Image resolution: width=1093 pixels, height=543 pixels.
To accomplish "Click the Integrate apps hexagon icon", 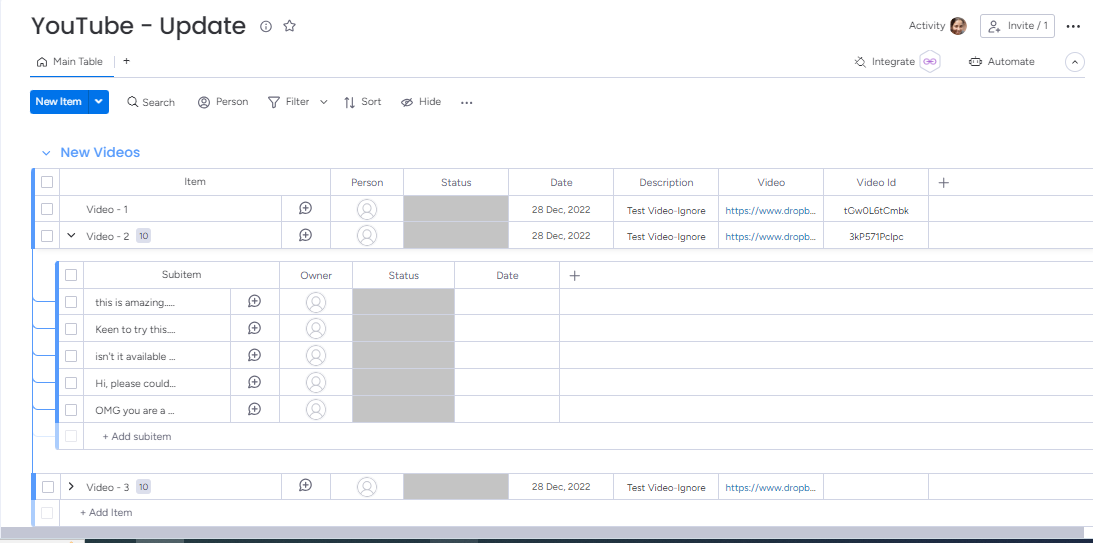I will (930, 61).
